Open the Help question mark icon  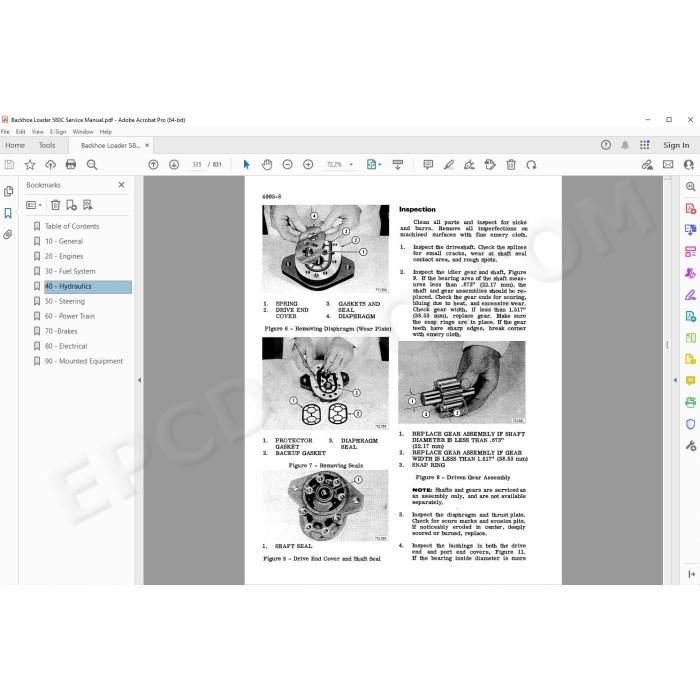coord(606,145)
